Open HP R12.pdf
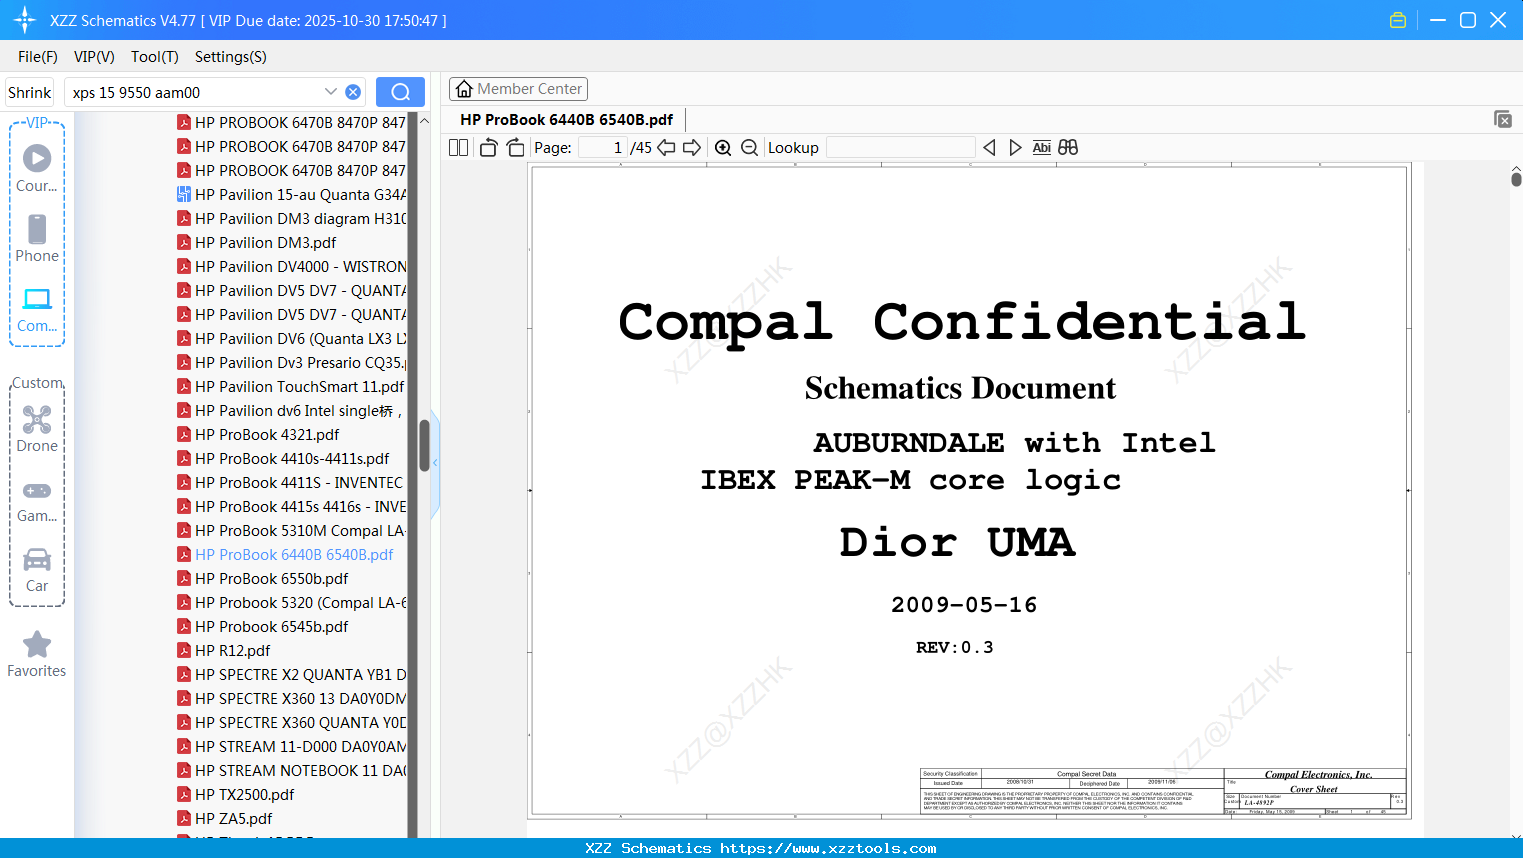 pyautogui.click(x=223, y=650)
